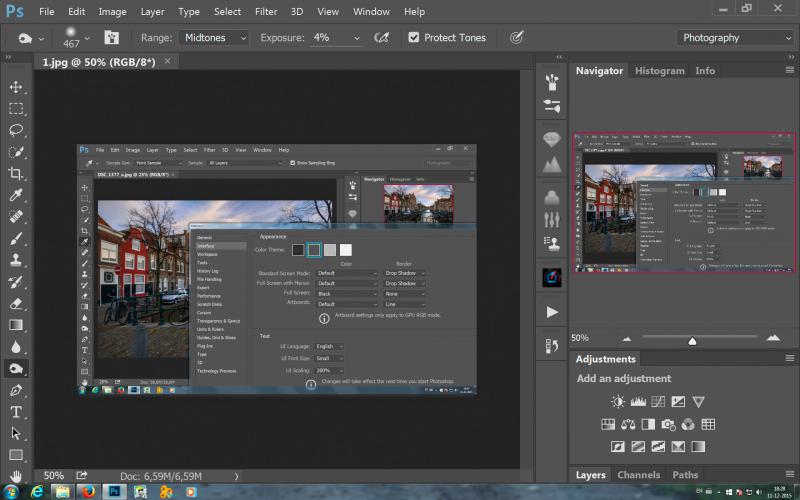Click the Navigator zoom out button
800x500 pixels.
[627, 338]
